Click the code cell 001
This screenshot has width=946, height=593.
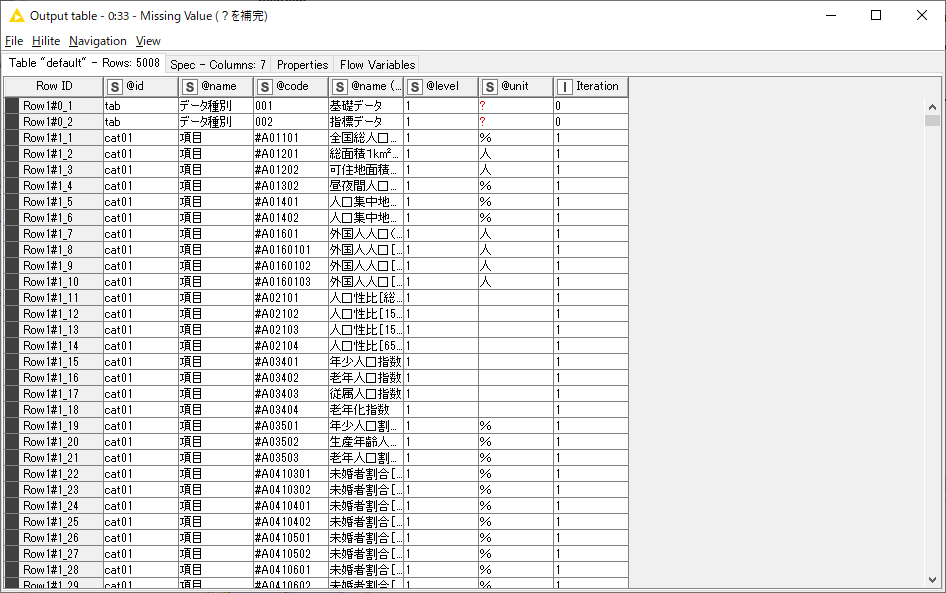coord(291,106)
